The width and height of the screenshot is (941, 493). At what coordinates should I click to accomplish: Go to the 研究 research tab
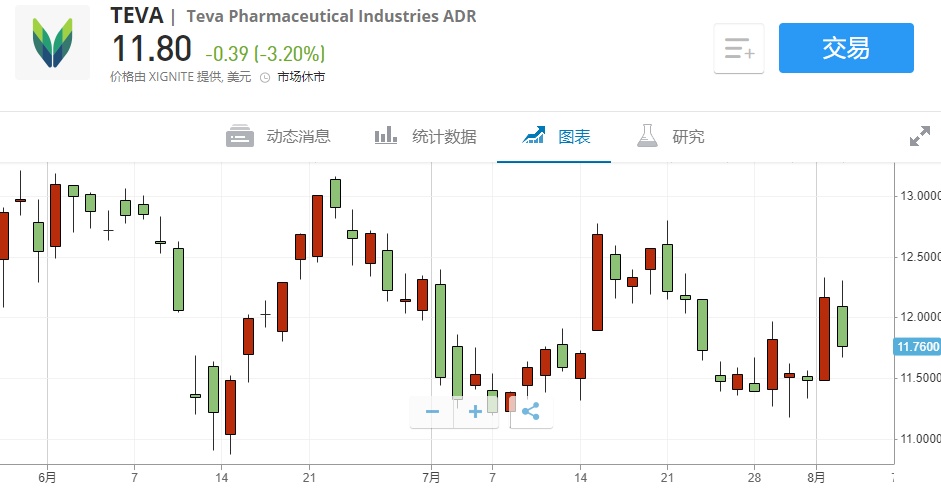[671, 137]
